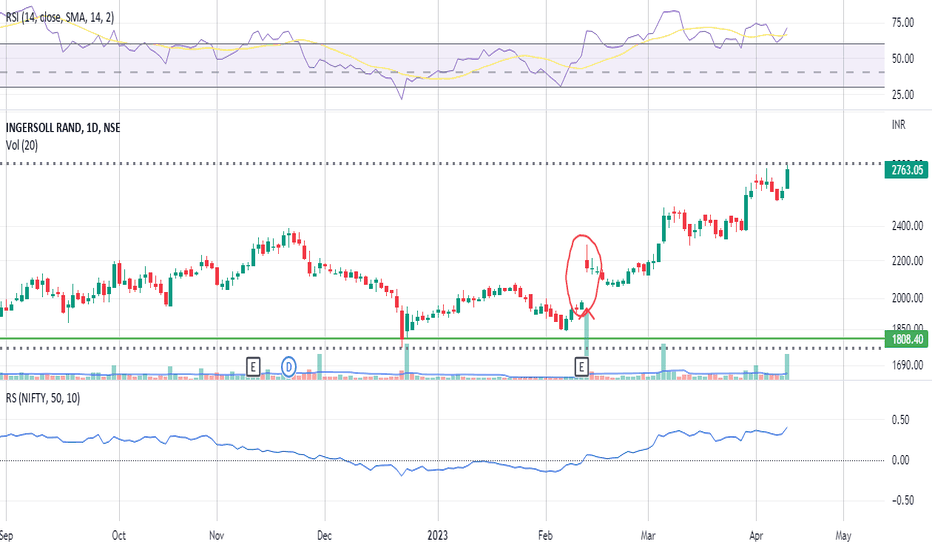Click the Dec label on the time axis
Viewport: 932px width, 550px height.
click(x=324, y=536)
